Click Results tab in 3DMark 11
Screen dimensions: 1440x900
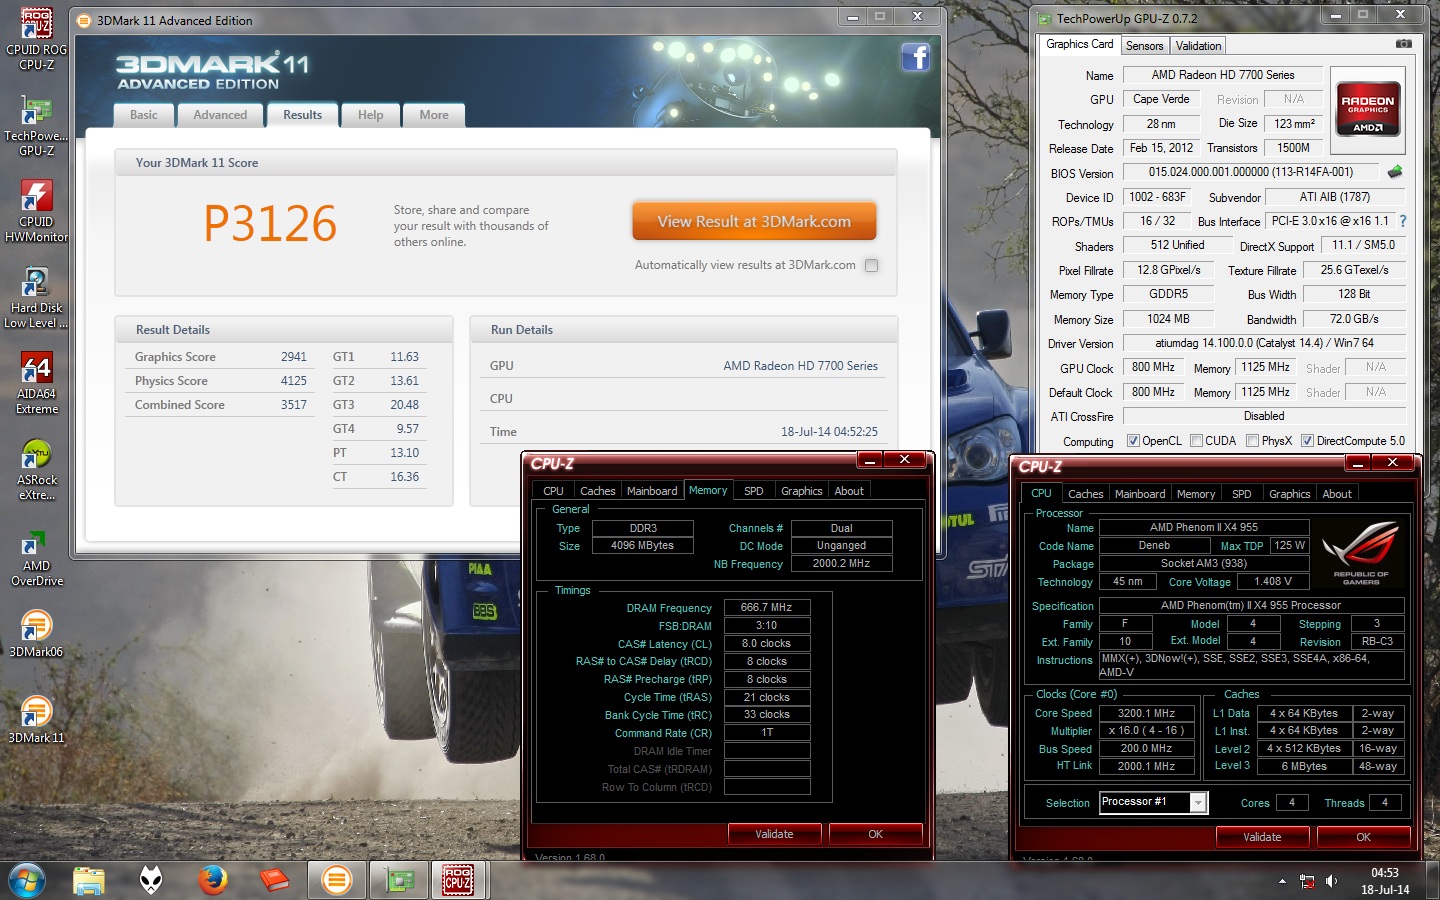302,115
